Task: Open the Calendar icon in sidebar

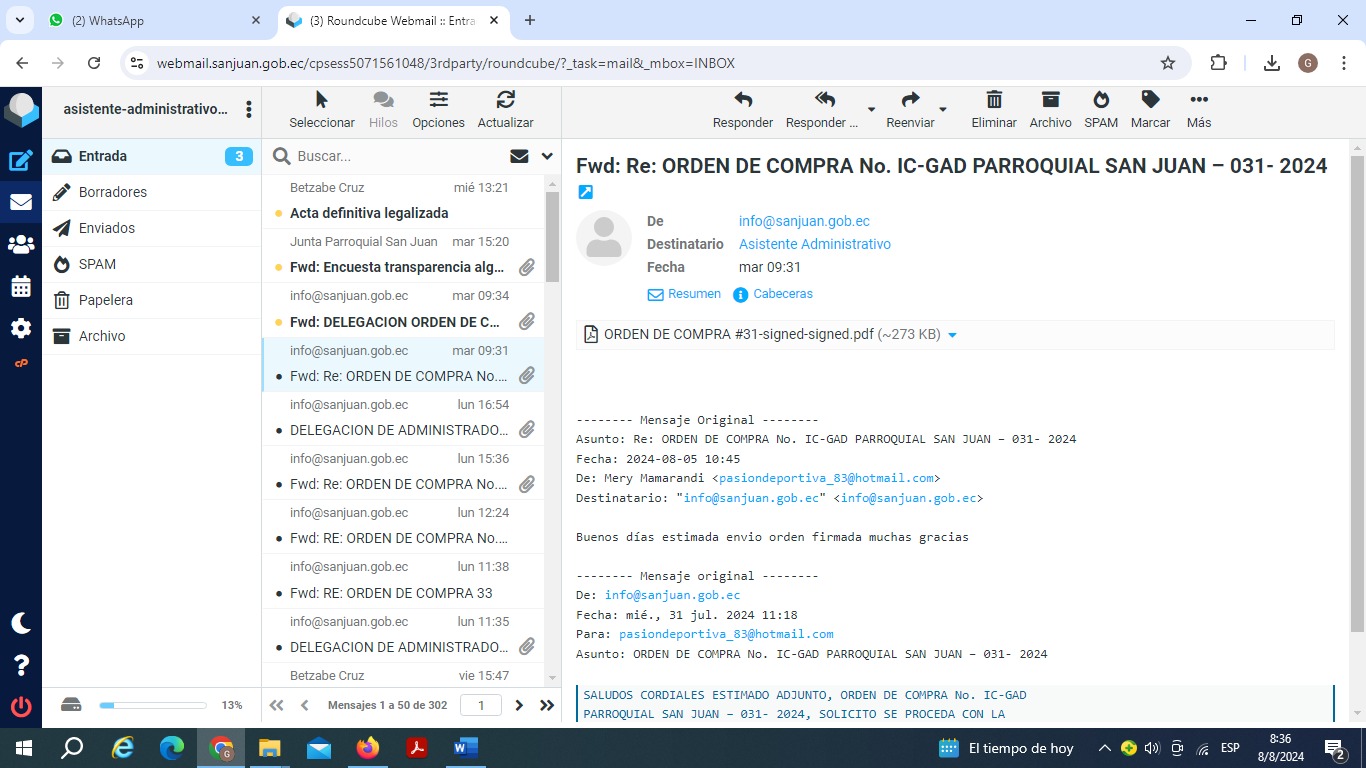Action: coord(20,287)
